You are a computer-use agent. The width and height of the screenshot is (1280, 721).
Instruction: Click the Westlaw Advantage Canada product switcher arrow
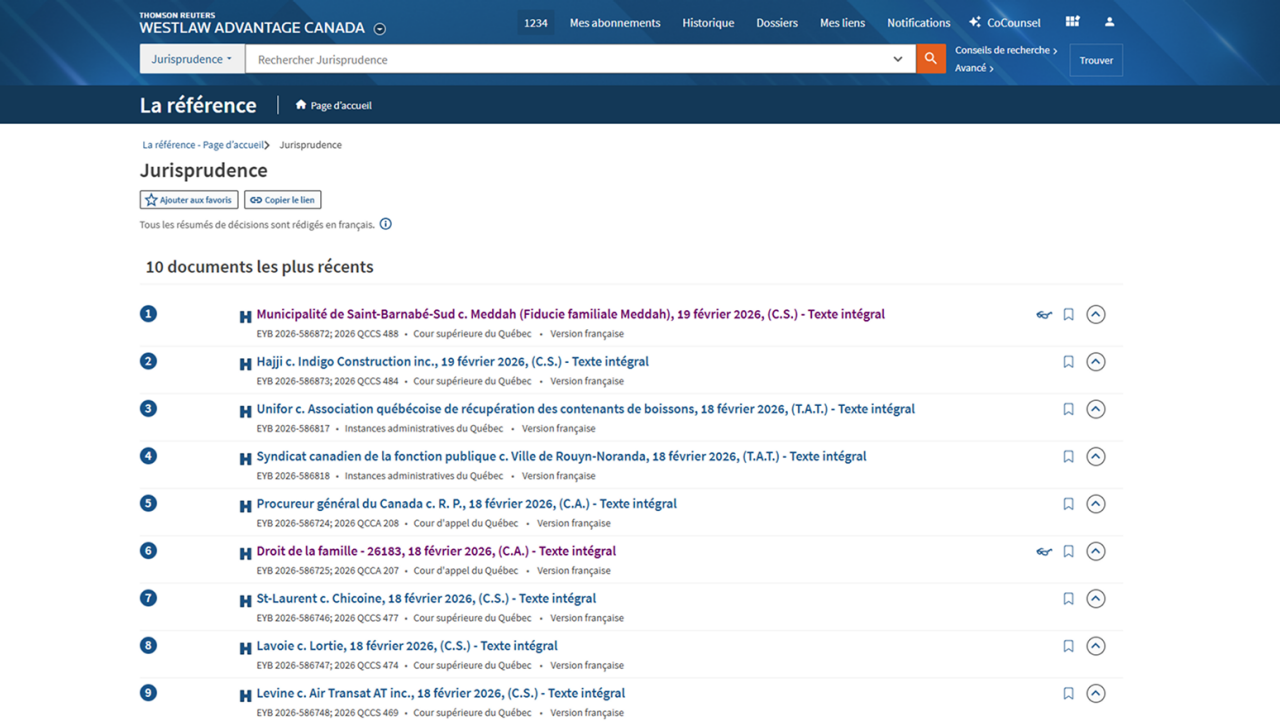tap(380, 29)
